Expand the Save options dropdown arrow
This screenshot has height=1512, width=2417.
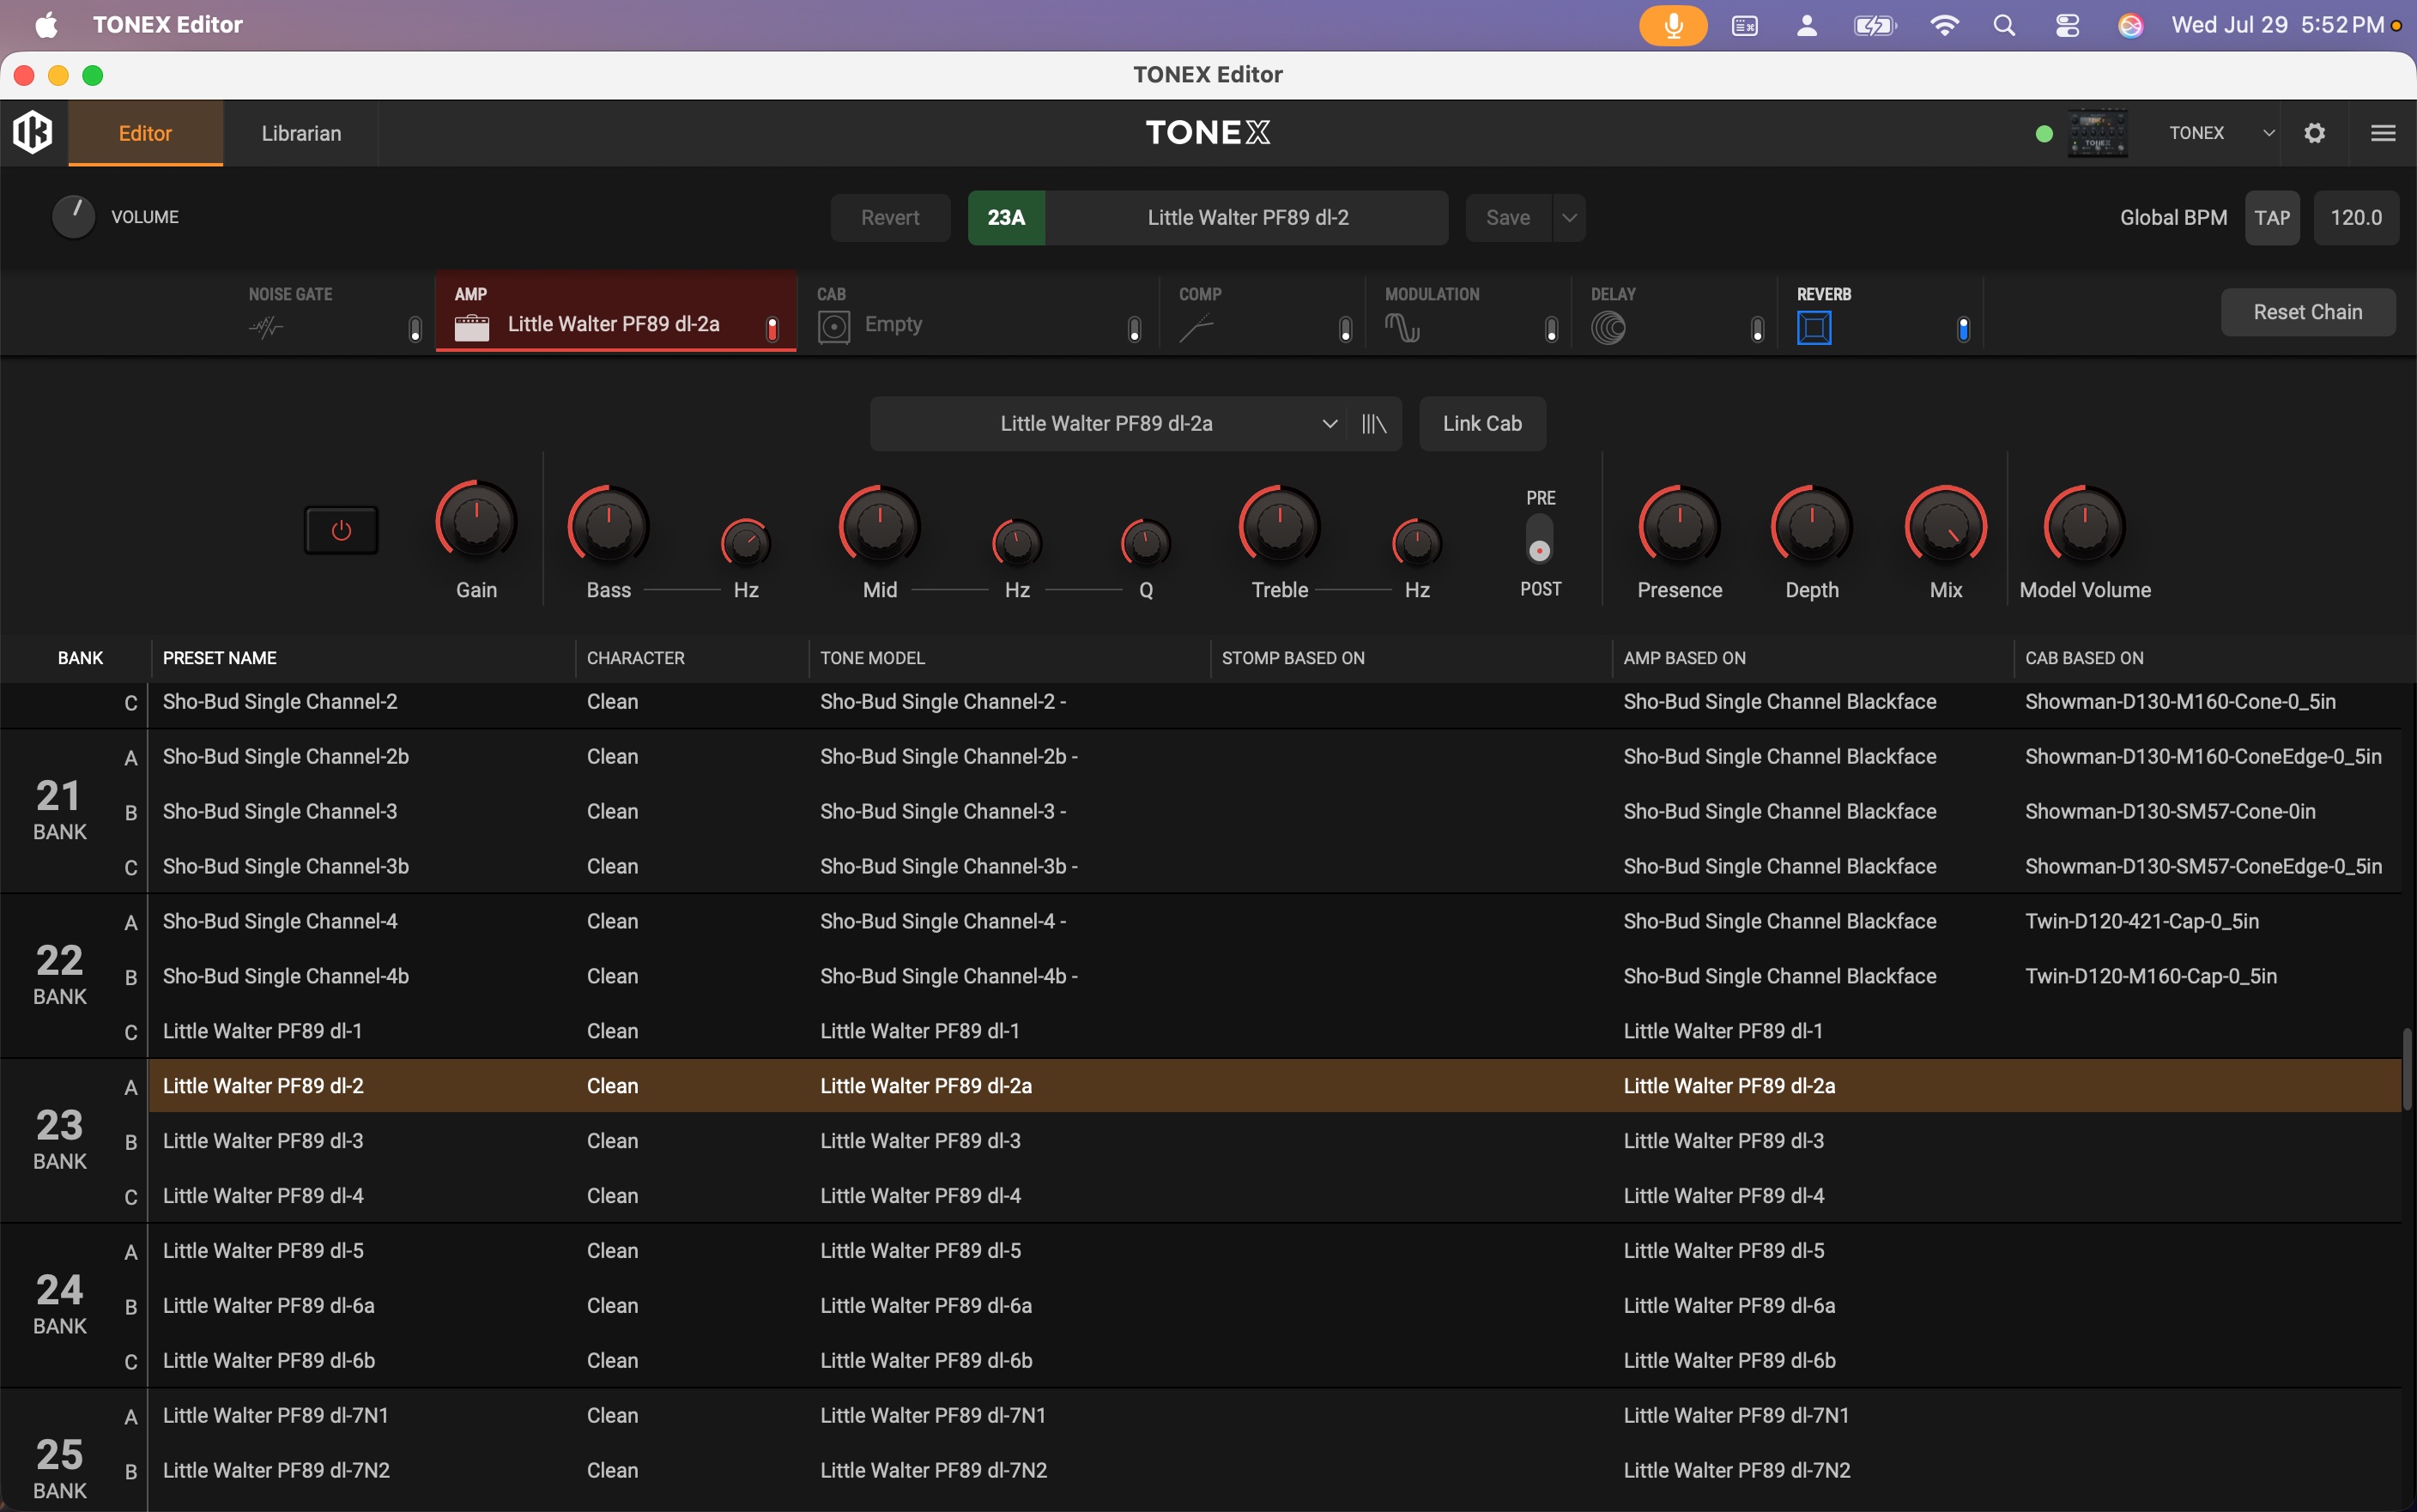[1569, 218]
